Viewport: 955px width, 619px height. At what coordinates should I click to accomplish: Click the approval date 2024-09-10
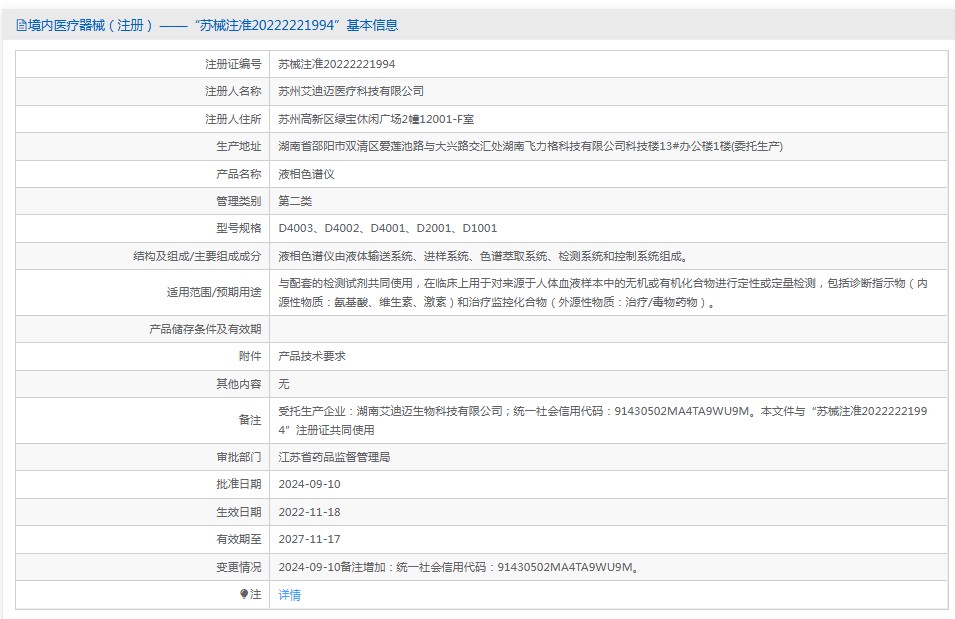tap(309, 484)
